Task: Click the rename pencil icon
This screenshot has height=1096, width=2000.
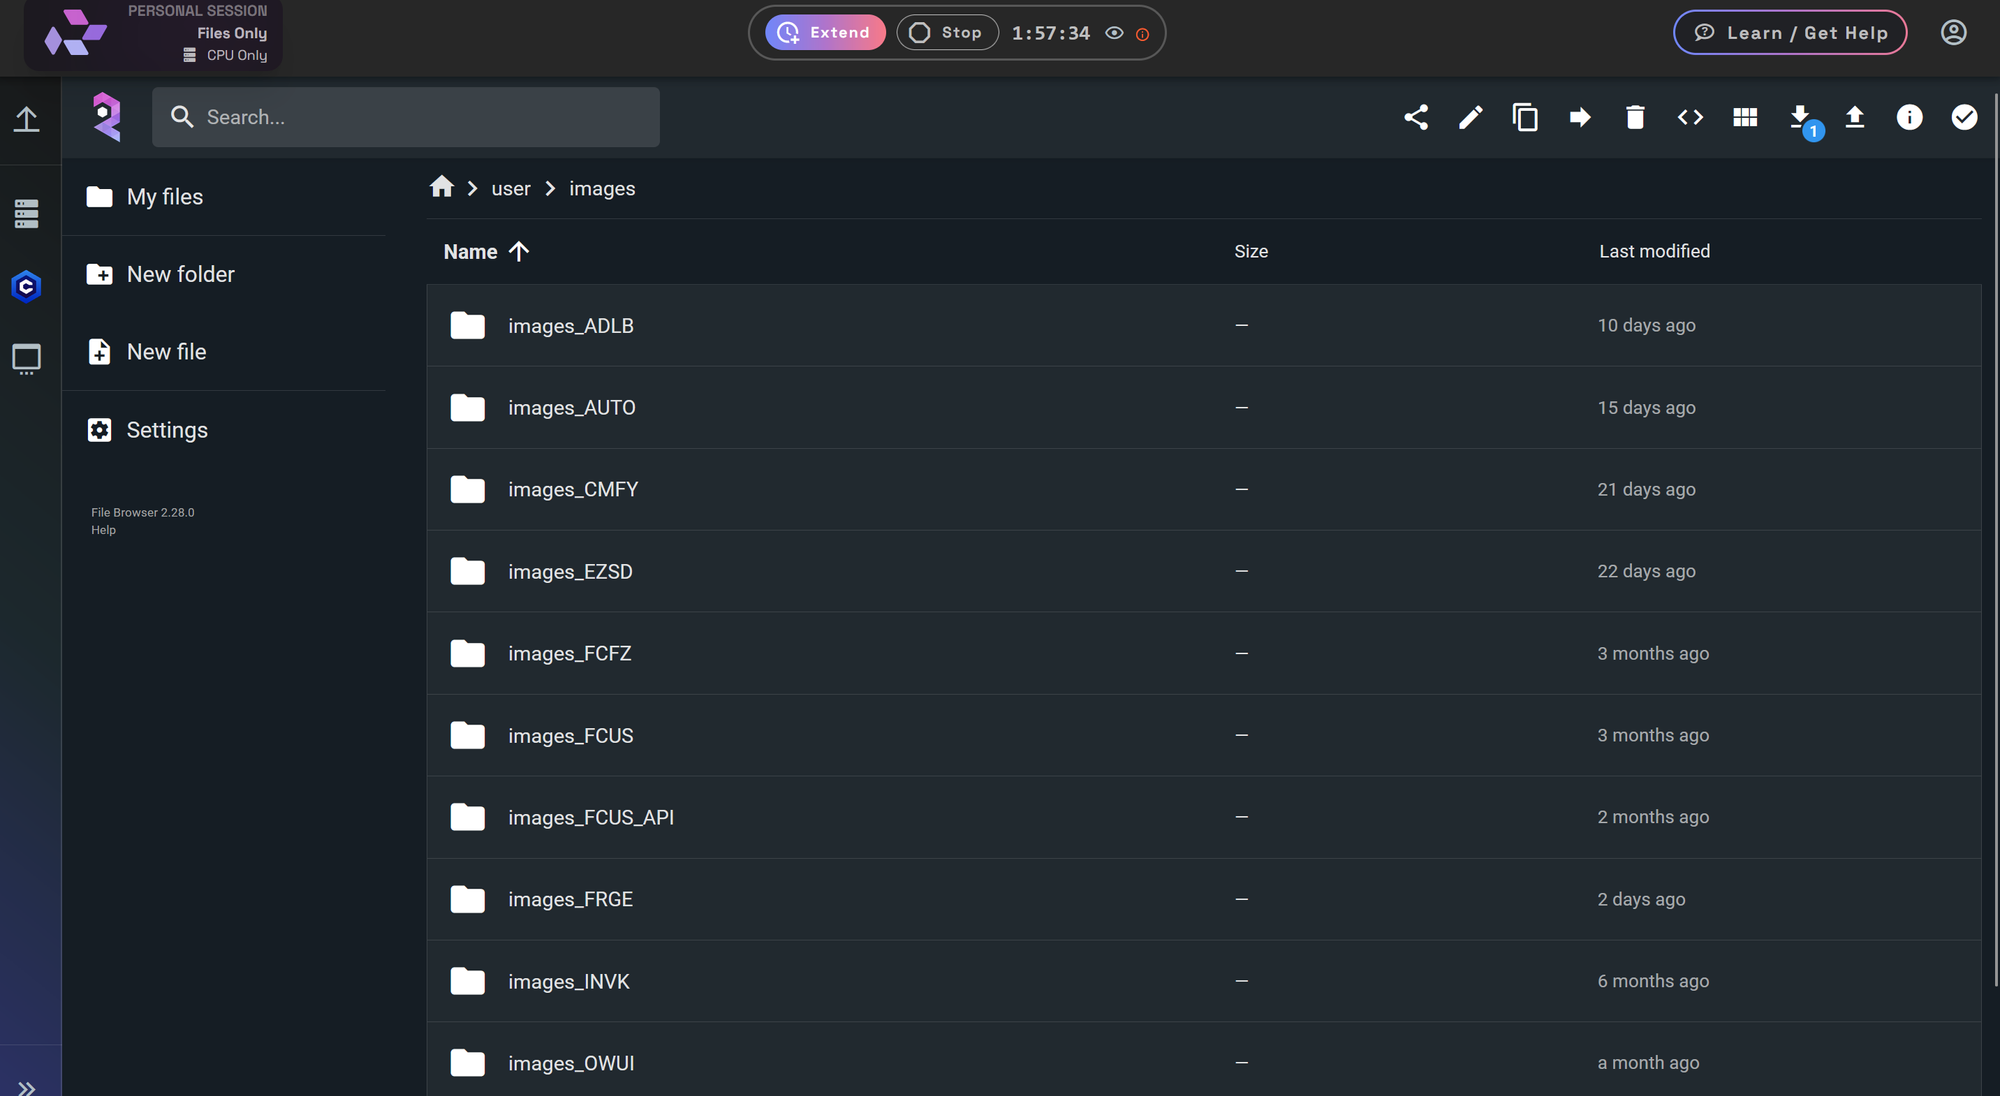Action: click(x=1470, y=117)
